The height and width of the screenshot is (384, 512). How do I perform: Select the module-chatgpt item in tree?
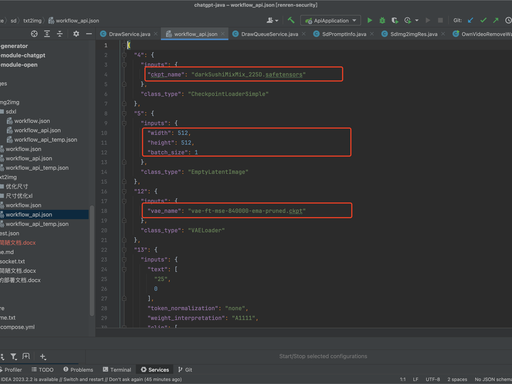pos(23,55)
